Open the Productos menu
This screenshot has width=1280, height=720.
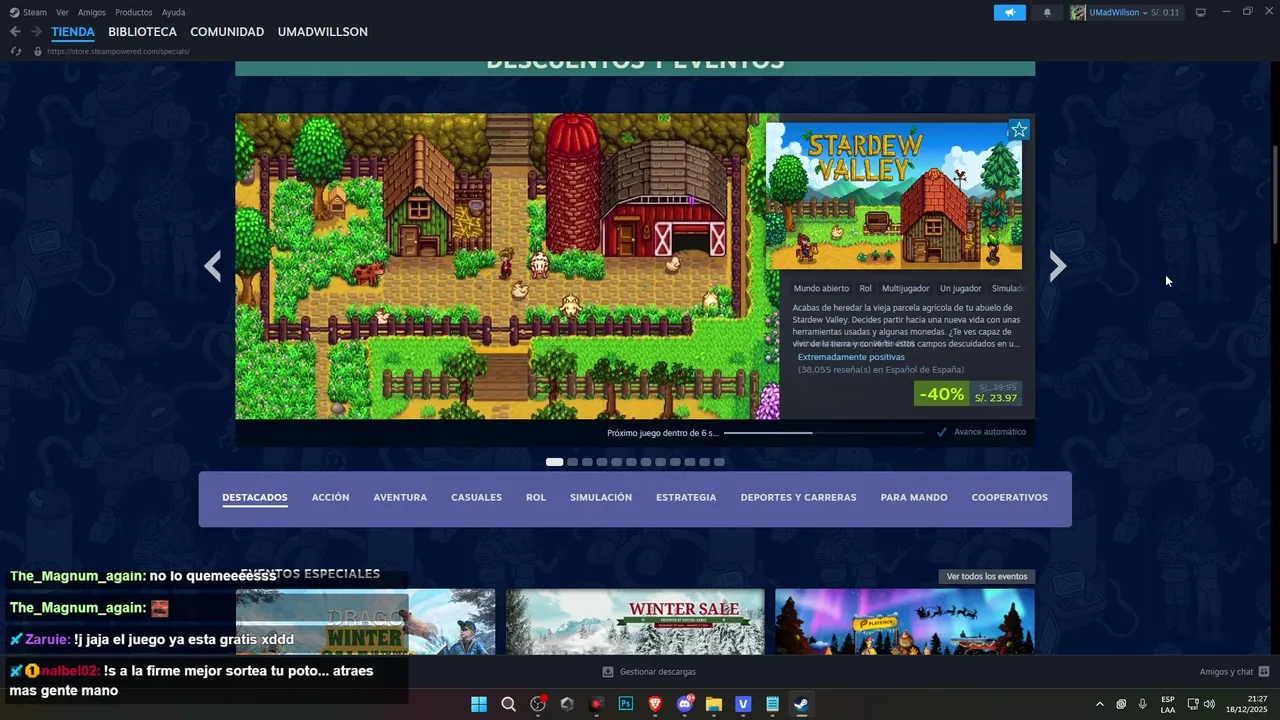pyautogui.click(x=134, y=12)
